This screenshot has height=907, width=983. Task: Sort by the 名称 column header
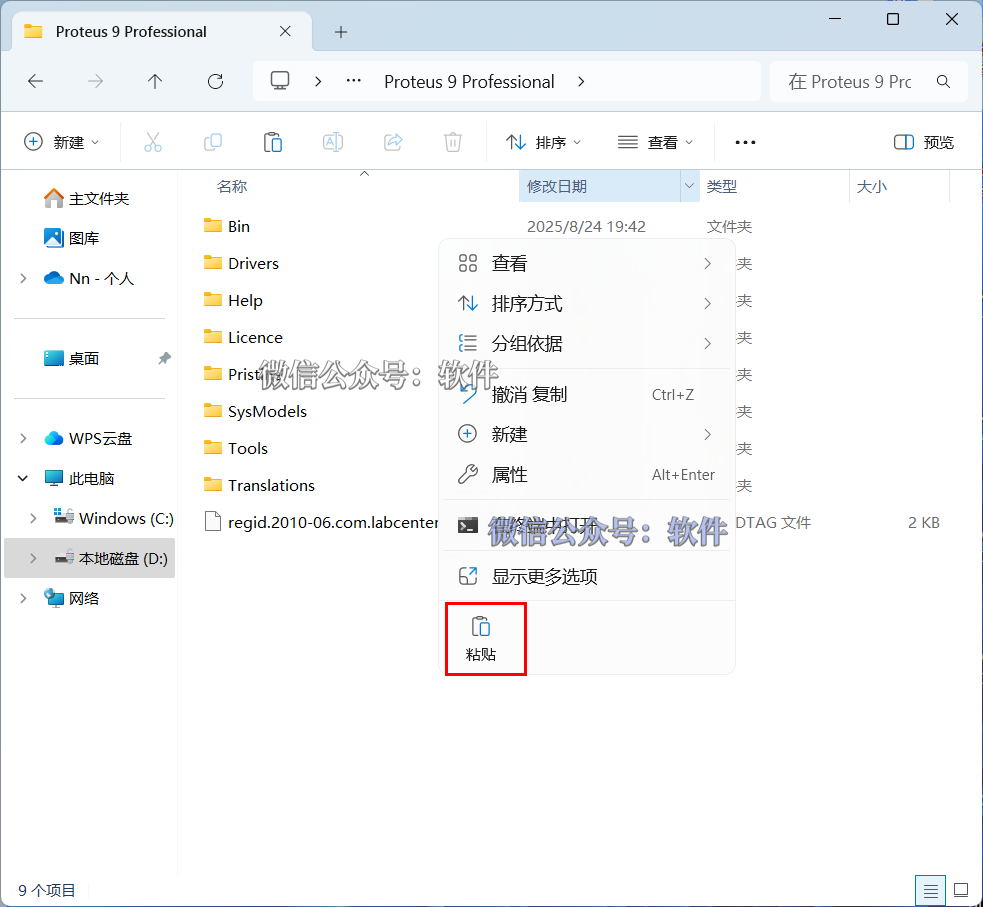[x=232, y=186]
